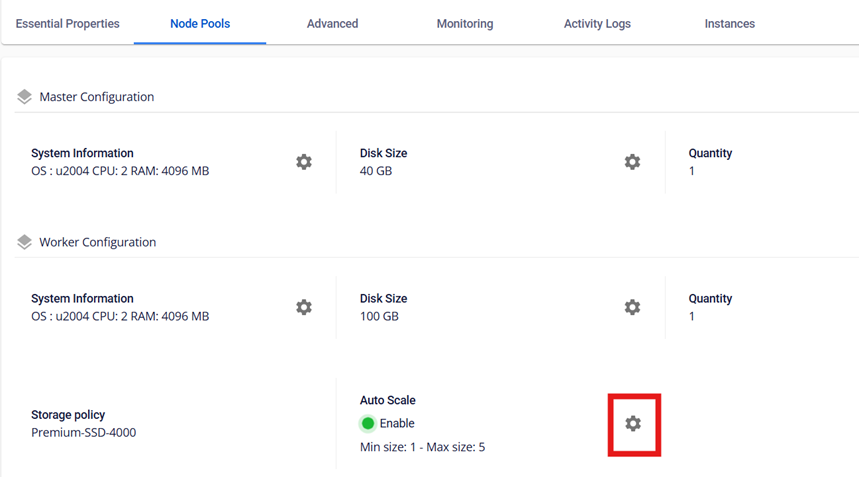Viewport: 859px width, 477px height.
Task: Click the Worker Configuration section heading
Action: point(97,242)
